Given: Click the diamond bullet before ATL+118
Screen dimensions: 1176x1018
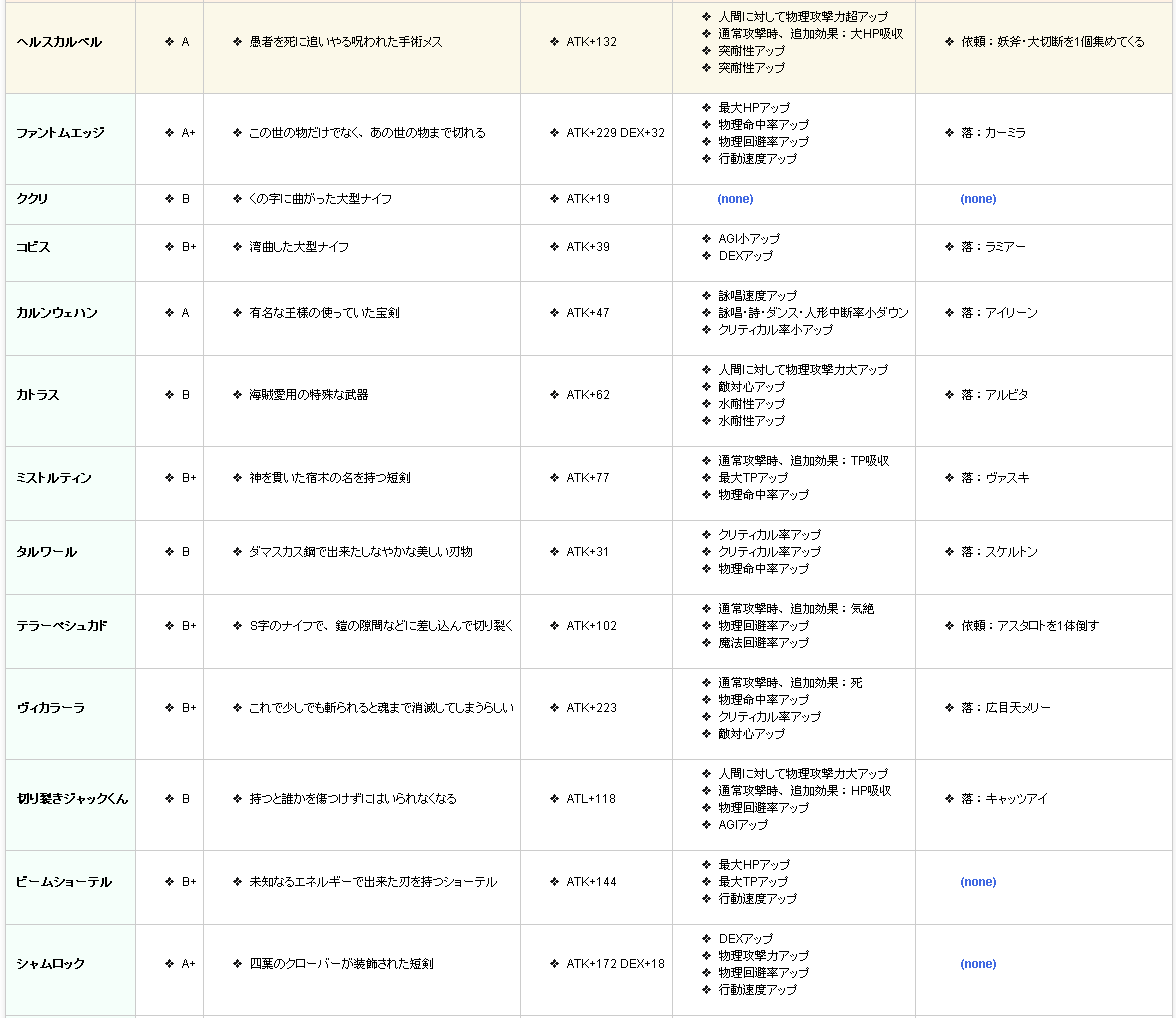Looking at the screenshot, I should pyautogui.click(x=554, y=799).
